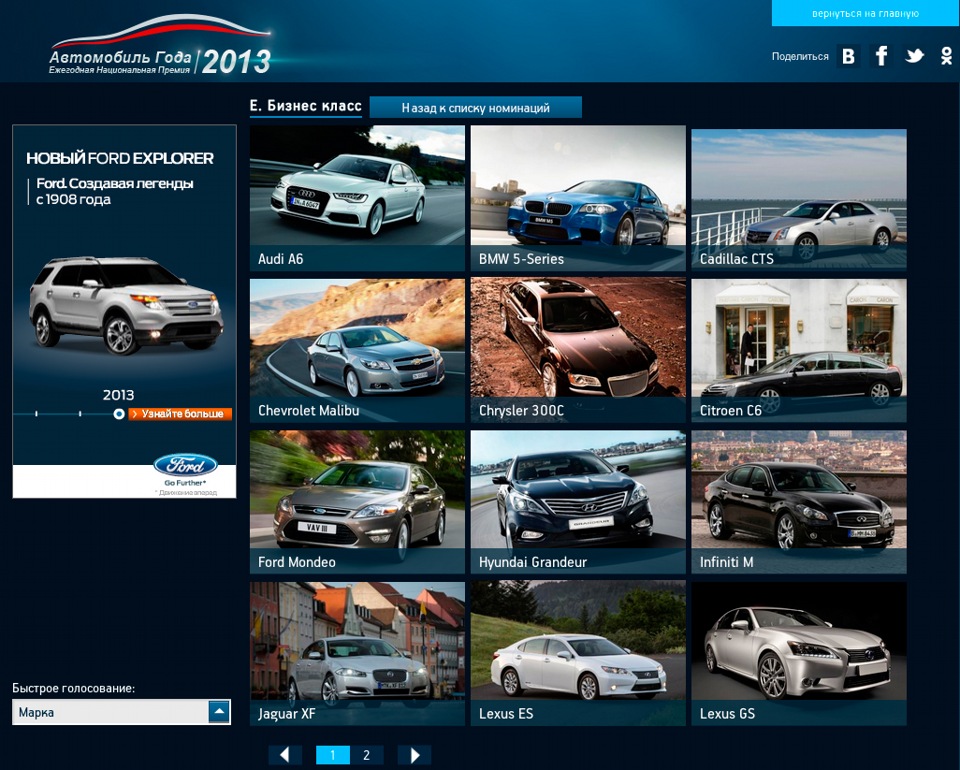960x770 pixels.
Task: Click the Chevrolet Malibu caption
Action: 309,411
